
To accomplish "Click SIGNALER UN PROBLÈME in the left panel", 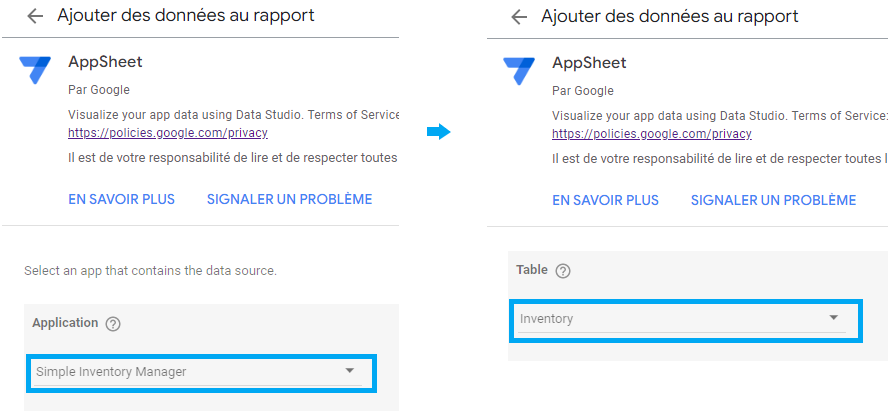I will pos(289,199).
